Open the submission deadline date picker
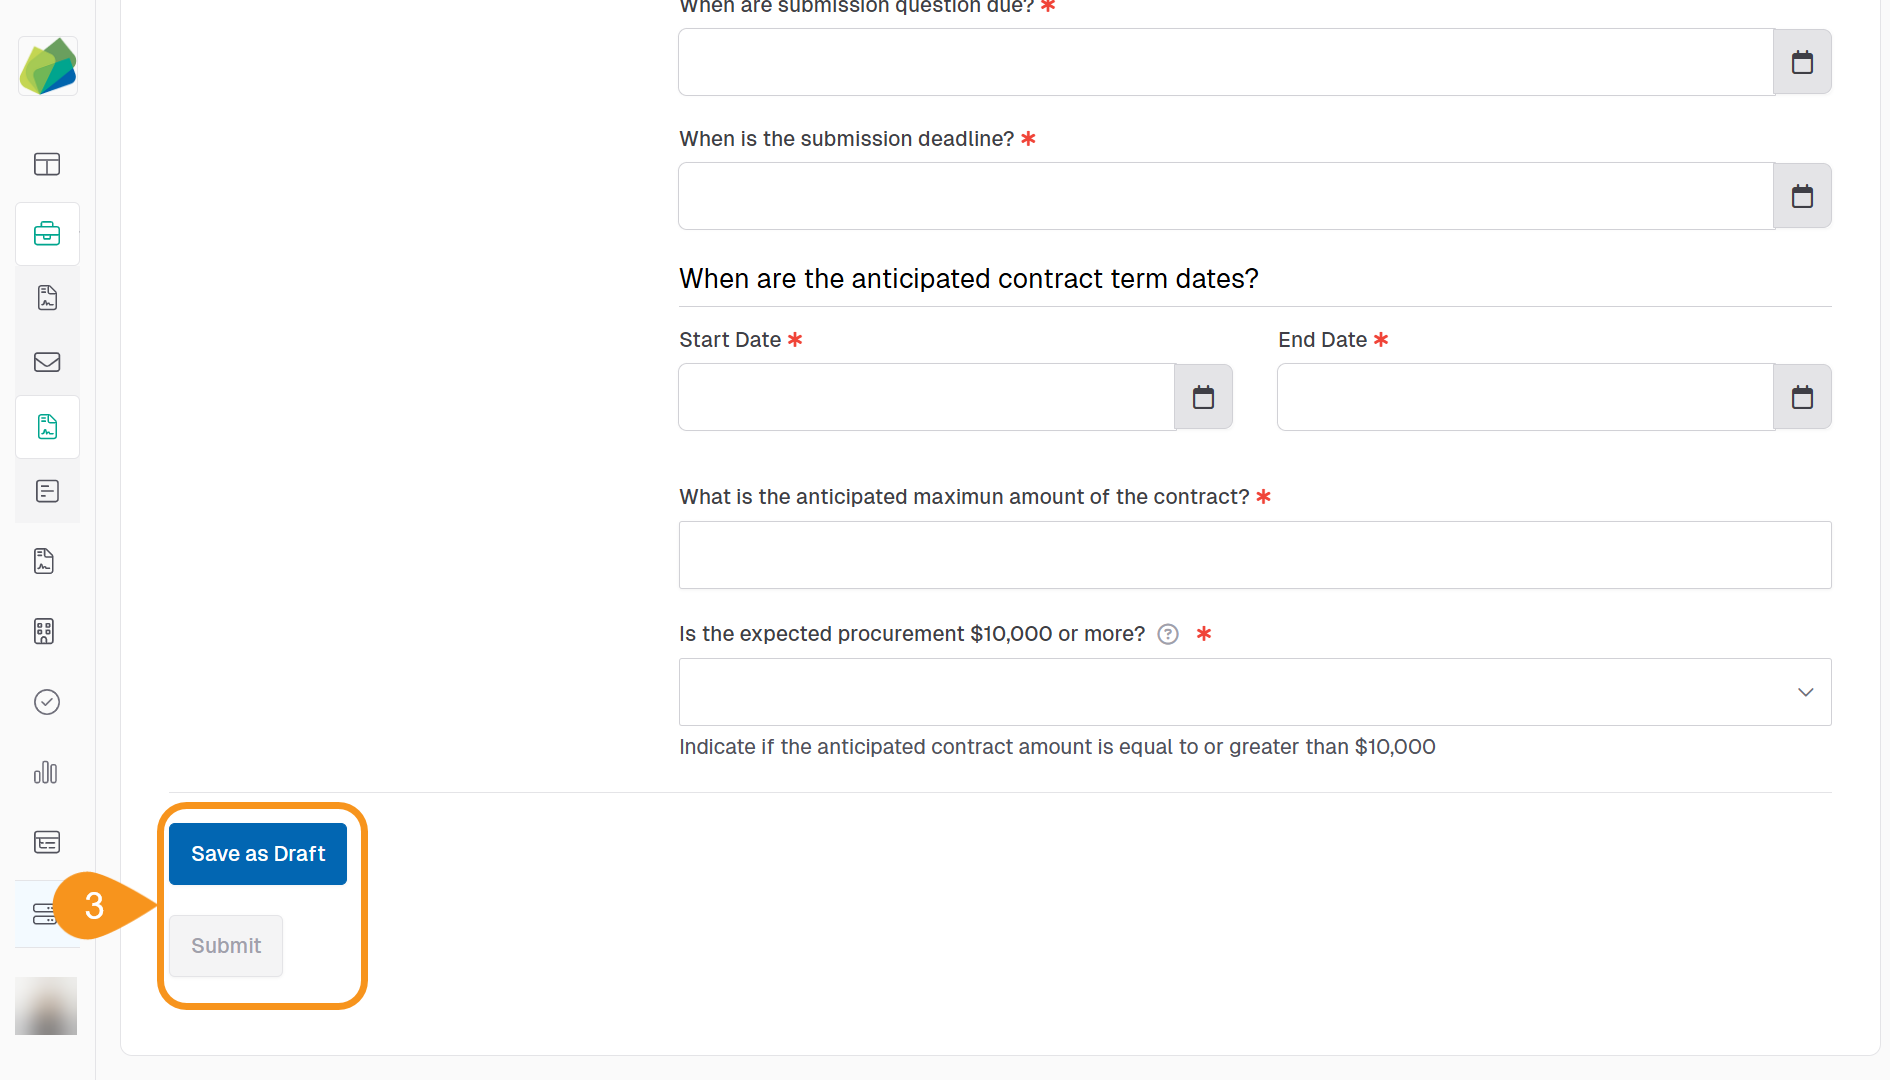 pos(1802,195)
